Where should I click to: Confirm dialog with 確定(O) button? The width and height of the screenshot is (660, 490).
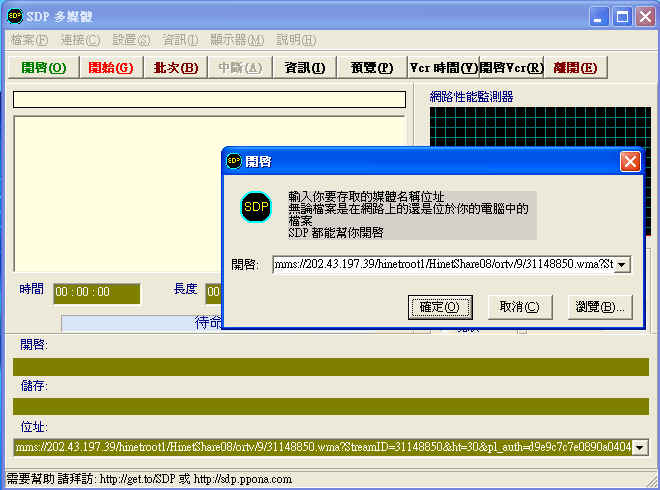[x=440, y=307]
